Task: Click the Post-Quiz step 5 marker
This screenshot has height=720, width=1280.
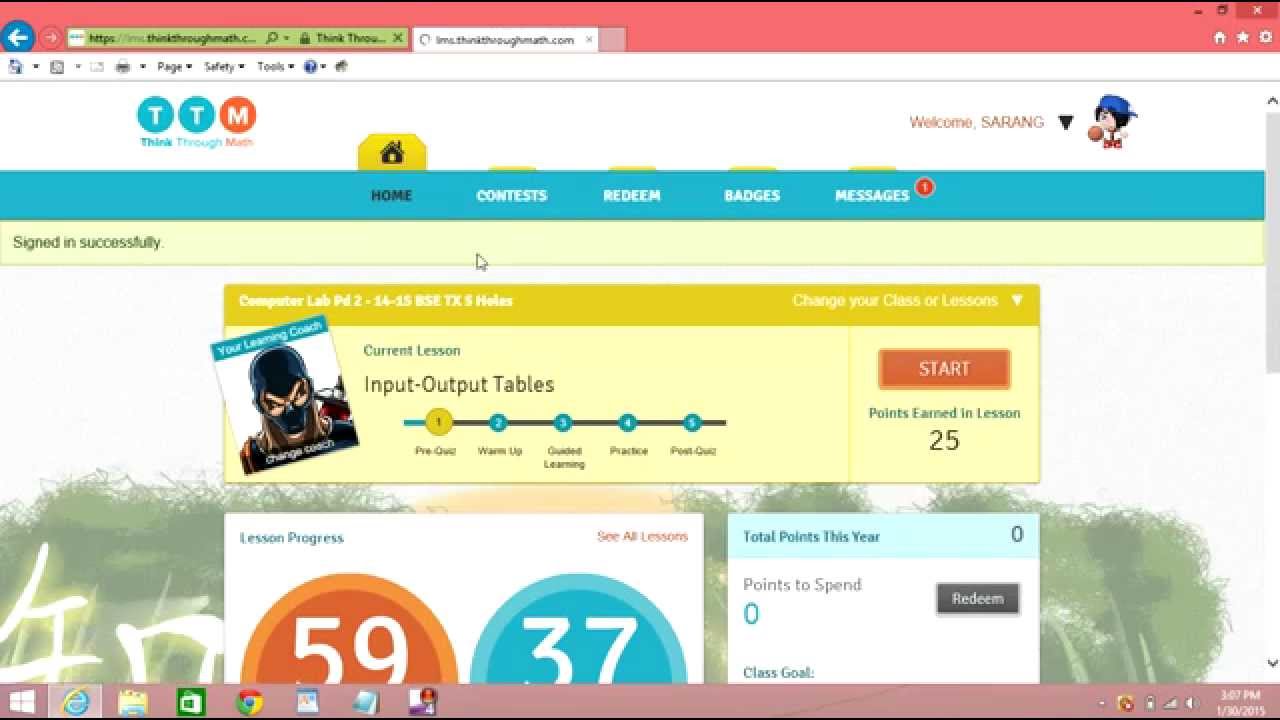Action: pyautogui.click(x=692, y=423)
